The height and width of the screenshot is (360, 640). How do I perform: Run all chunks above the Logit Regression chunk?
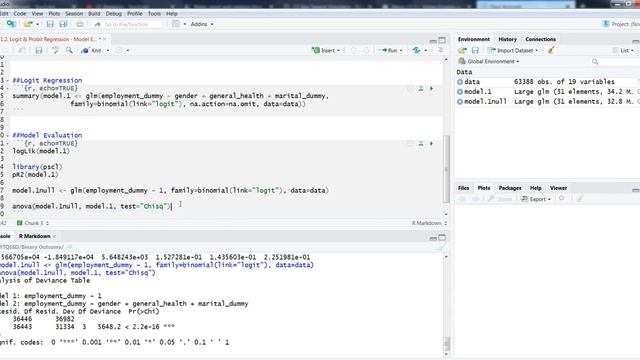(x=421, y=89)
